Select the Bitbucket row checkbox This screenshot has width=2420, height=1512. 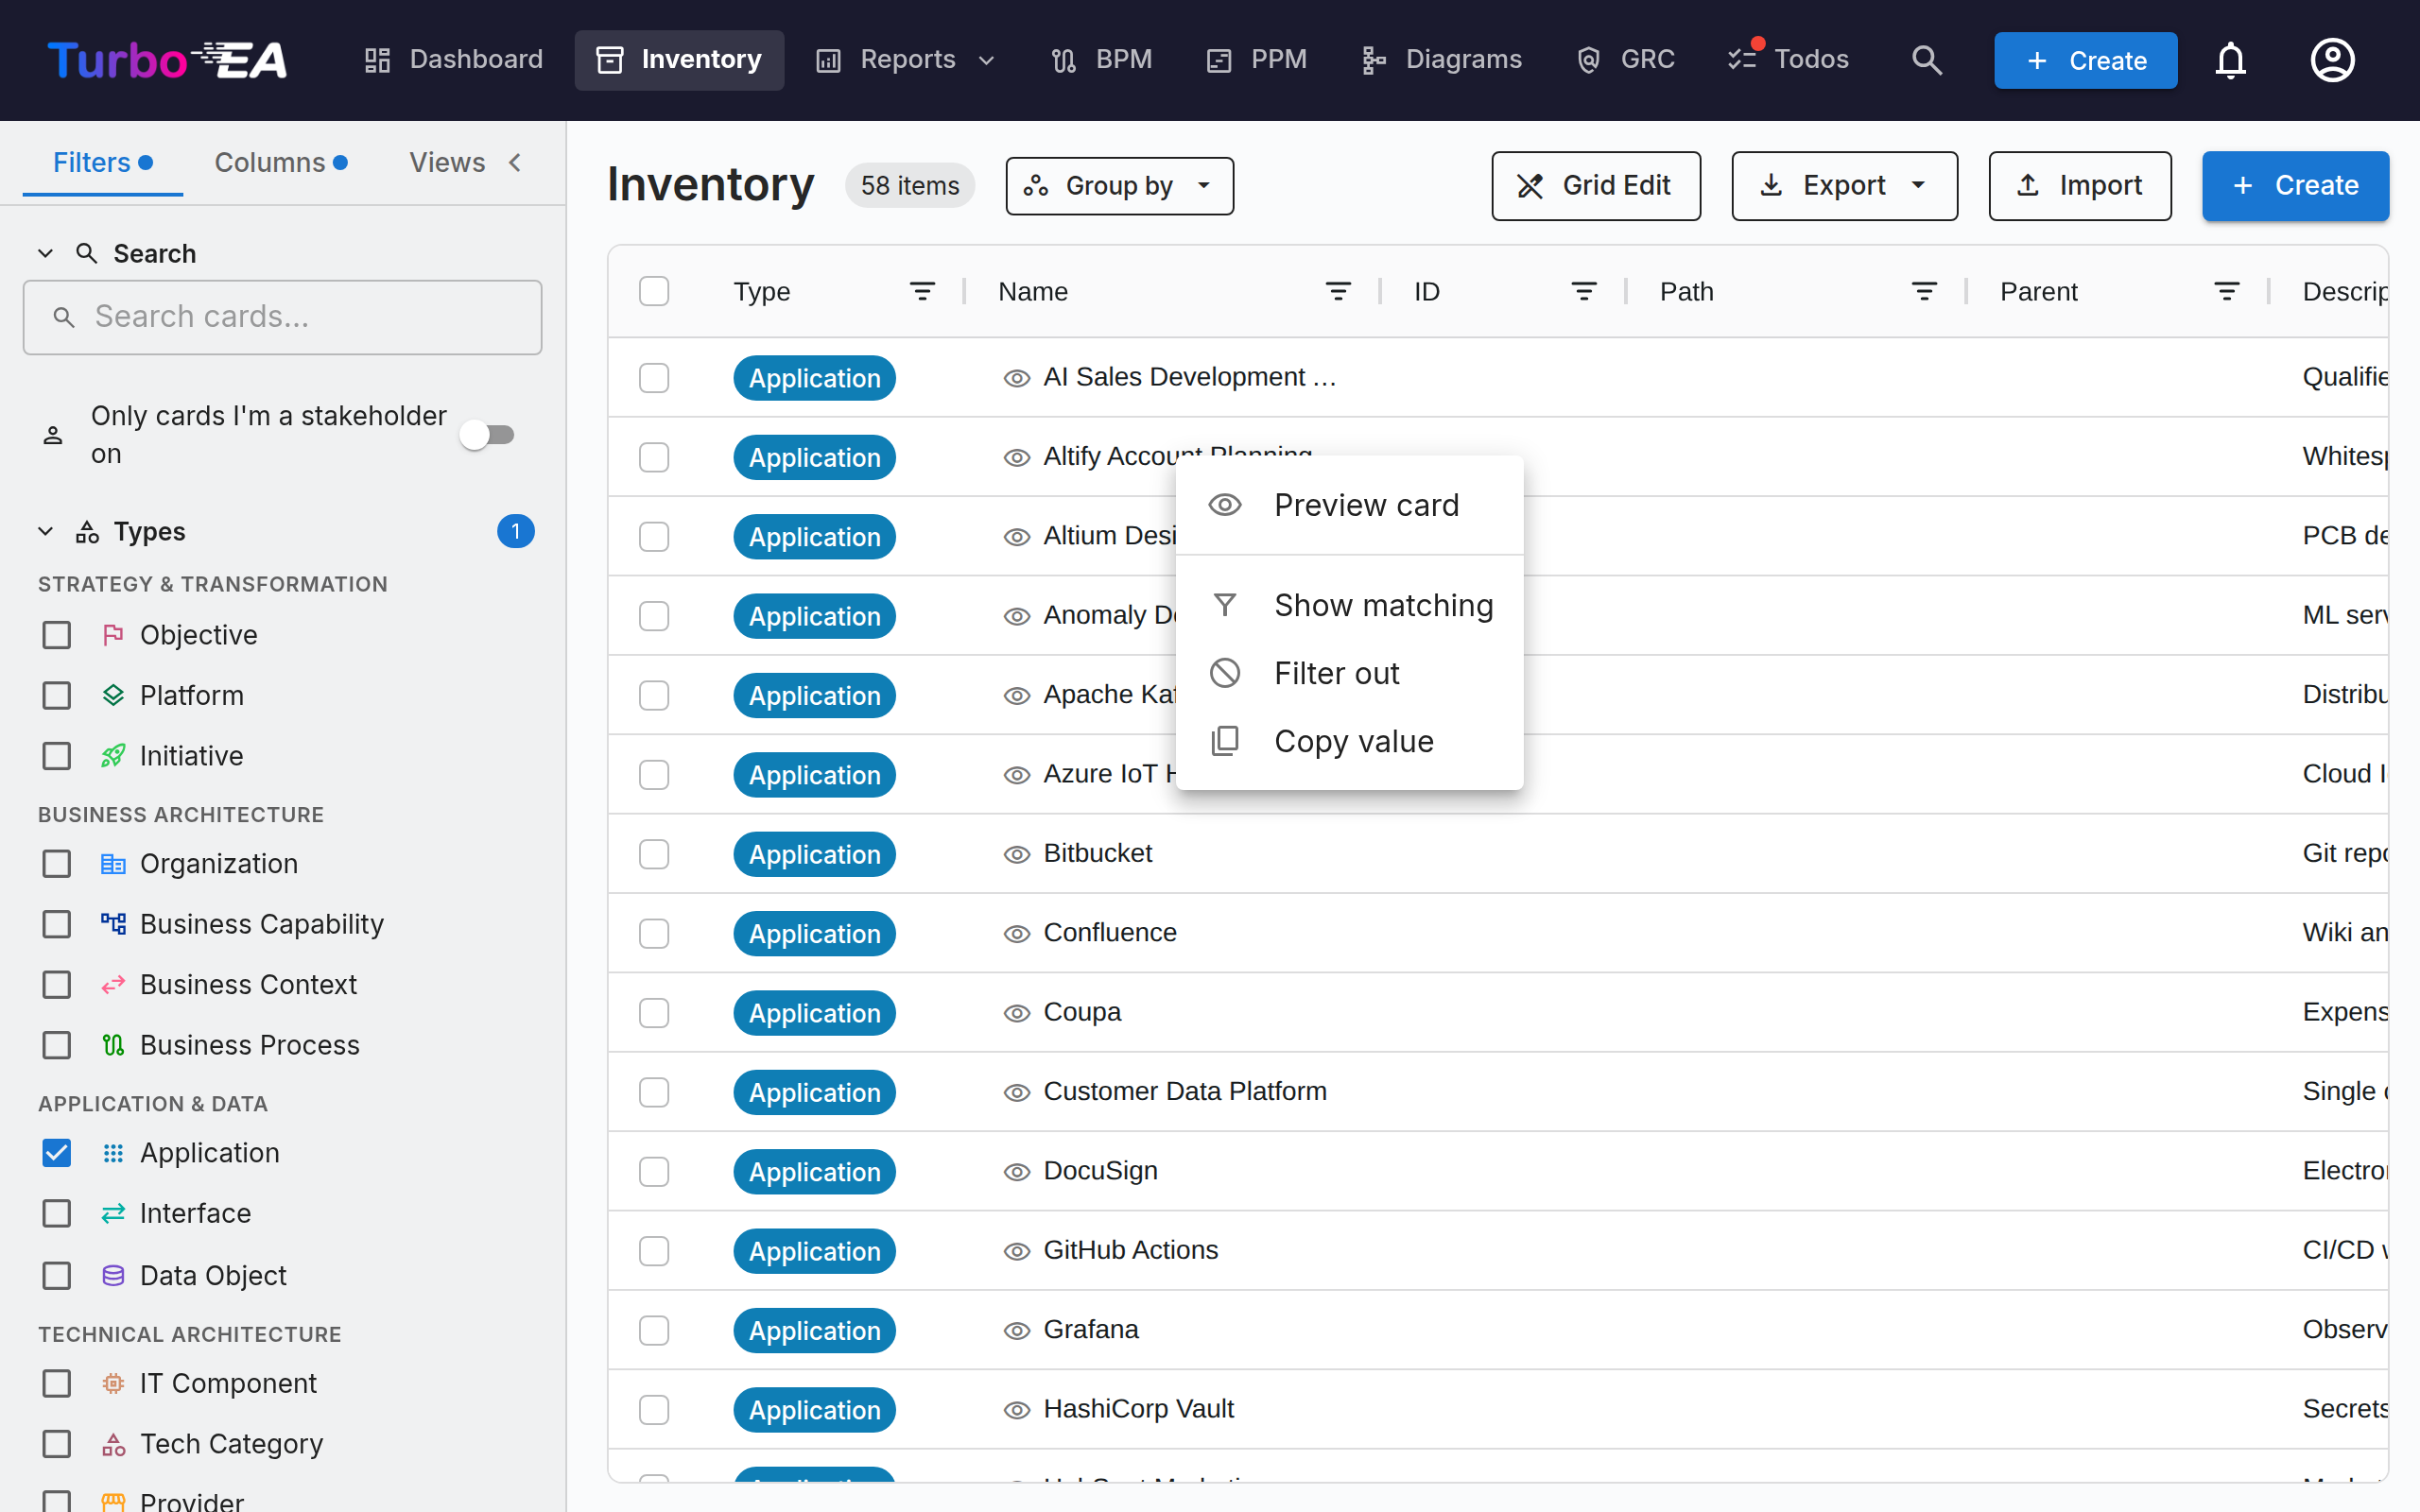[654, 854]
